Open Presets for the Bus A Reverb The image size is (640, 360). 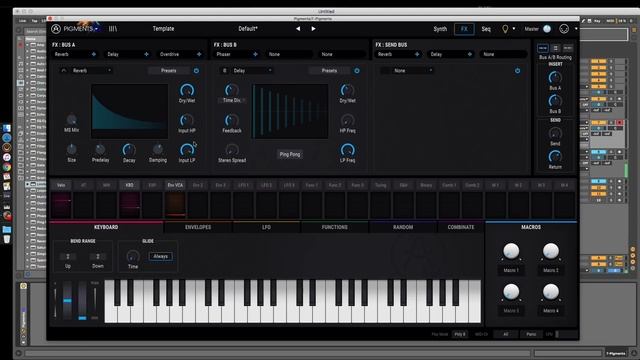pos(169,71)
